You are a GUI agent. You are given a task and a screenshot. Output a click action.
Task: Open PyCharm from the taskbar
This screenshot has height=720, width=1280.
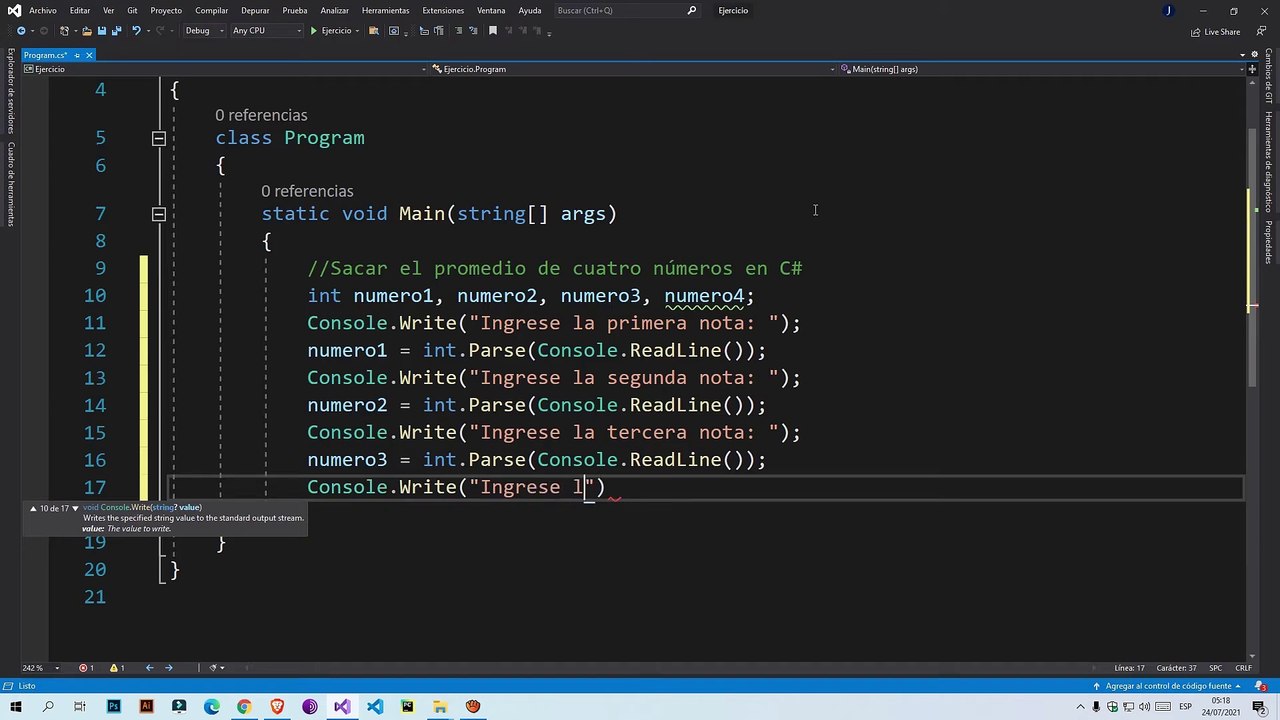[x=407, y=707]
